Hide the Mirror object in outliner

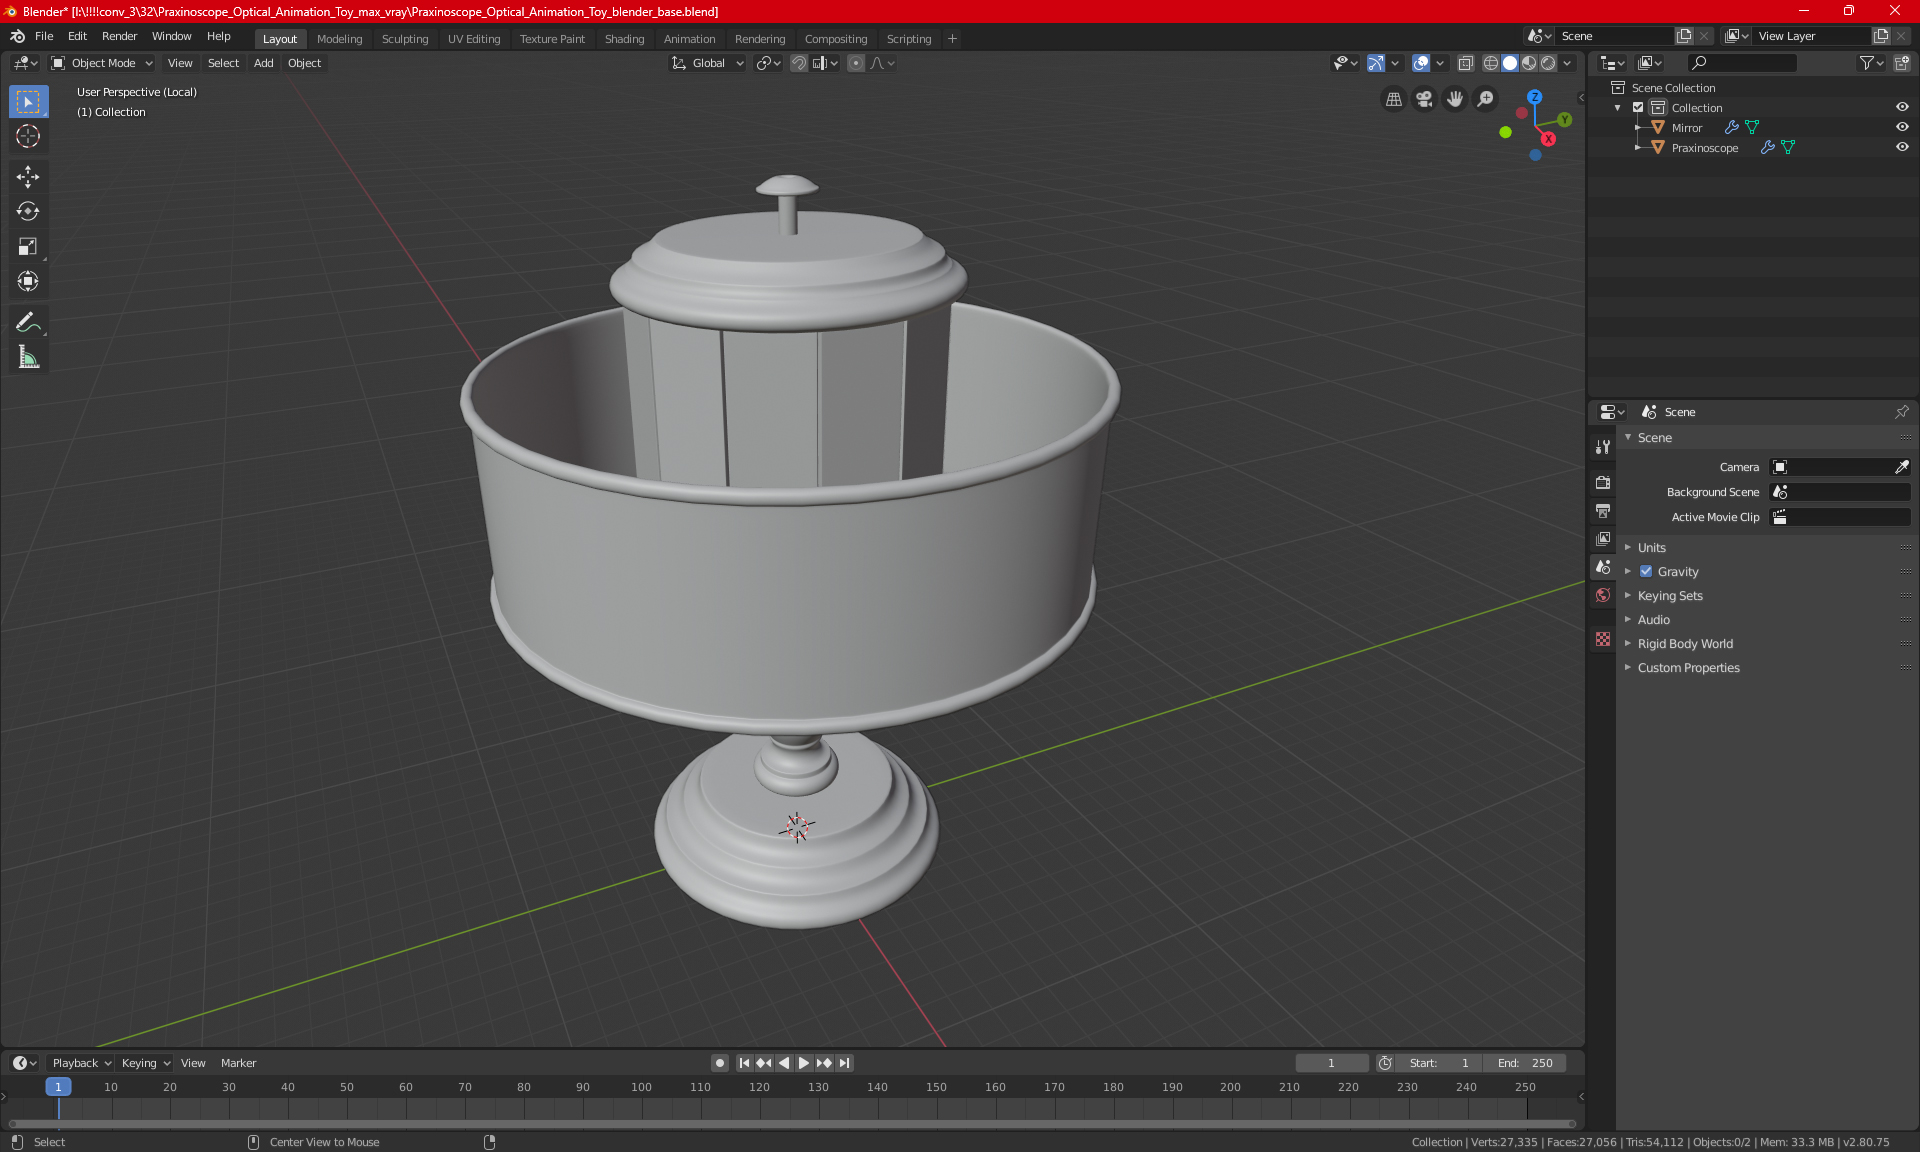click(x=1902, y=127)
